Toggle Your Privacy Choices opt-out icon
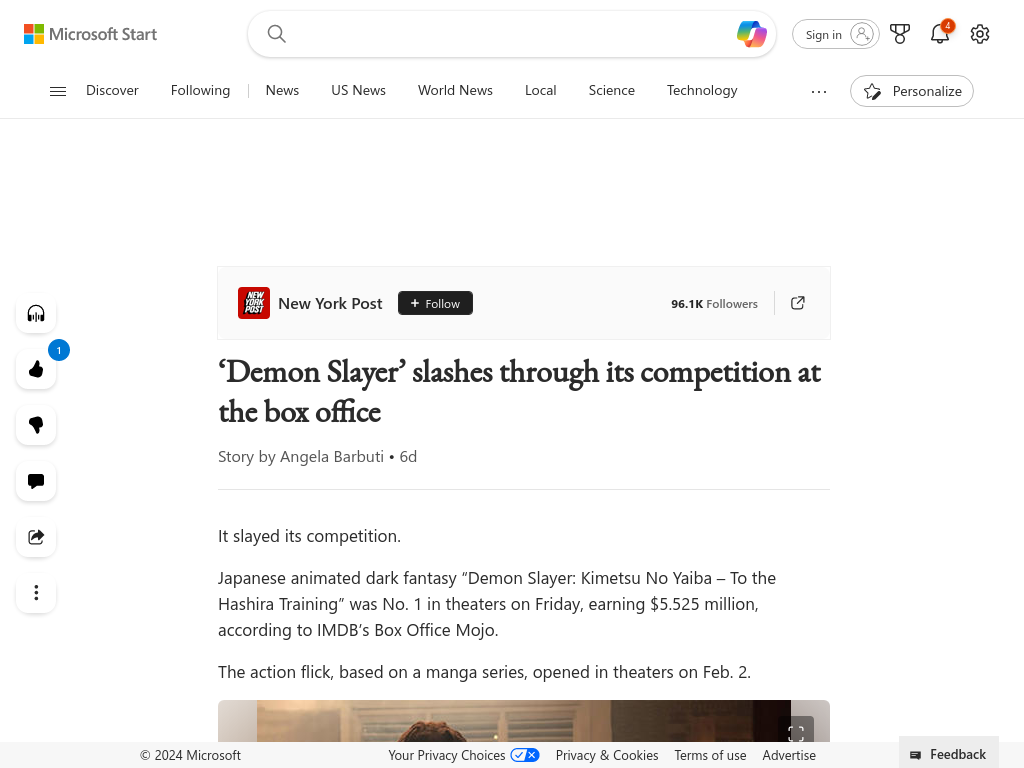Screen dimensions: 1024x768 [525, 755]
